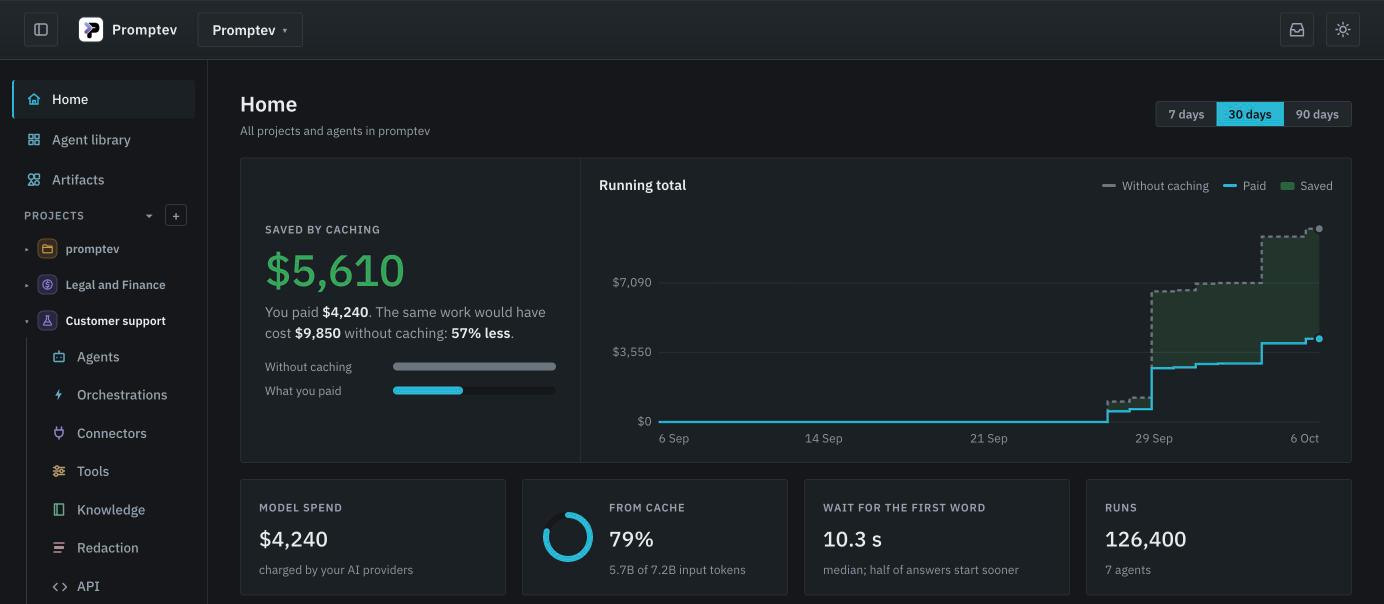Click the Redaction lines icon

(x=59, y=548)
